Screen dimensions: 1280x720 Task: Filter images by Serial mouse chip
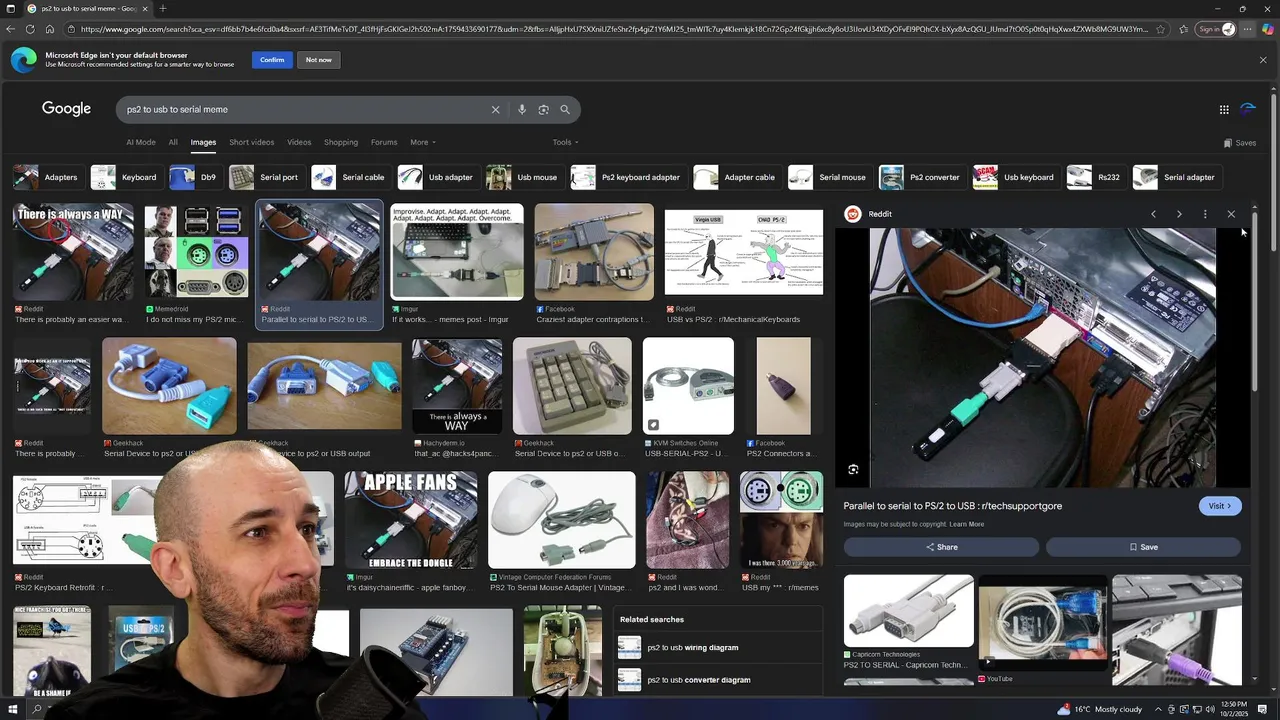[828, 177]
